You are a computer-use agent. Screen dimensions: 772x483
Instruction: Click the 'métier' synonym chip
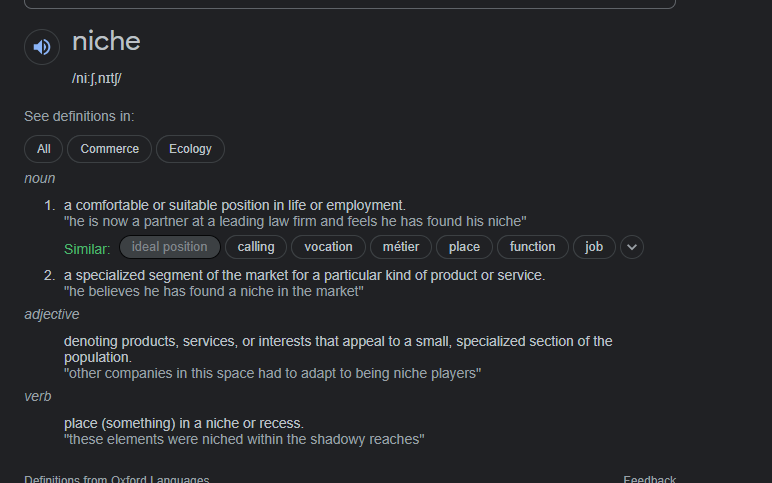coord(401,247)
